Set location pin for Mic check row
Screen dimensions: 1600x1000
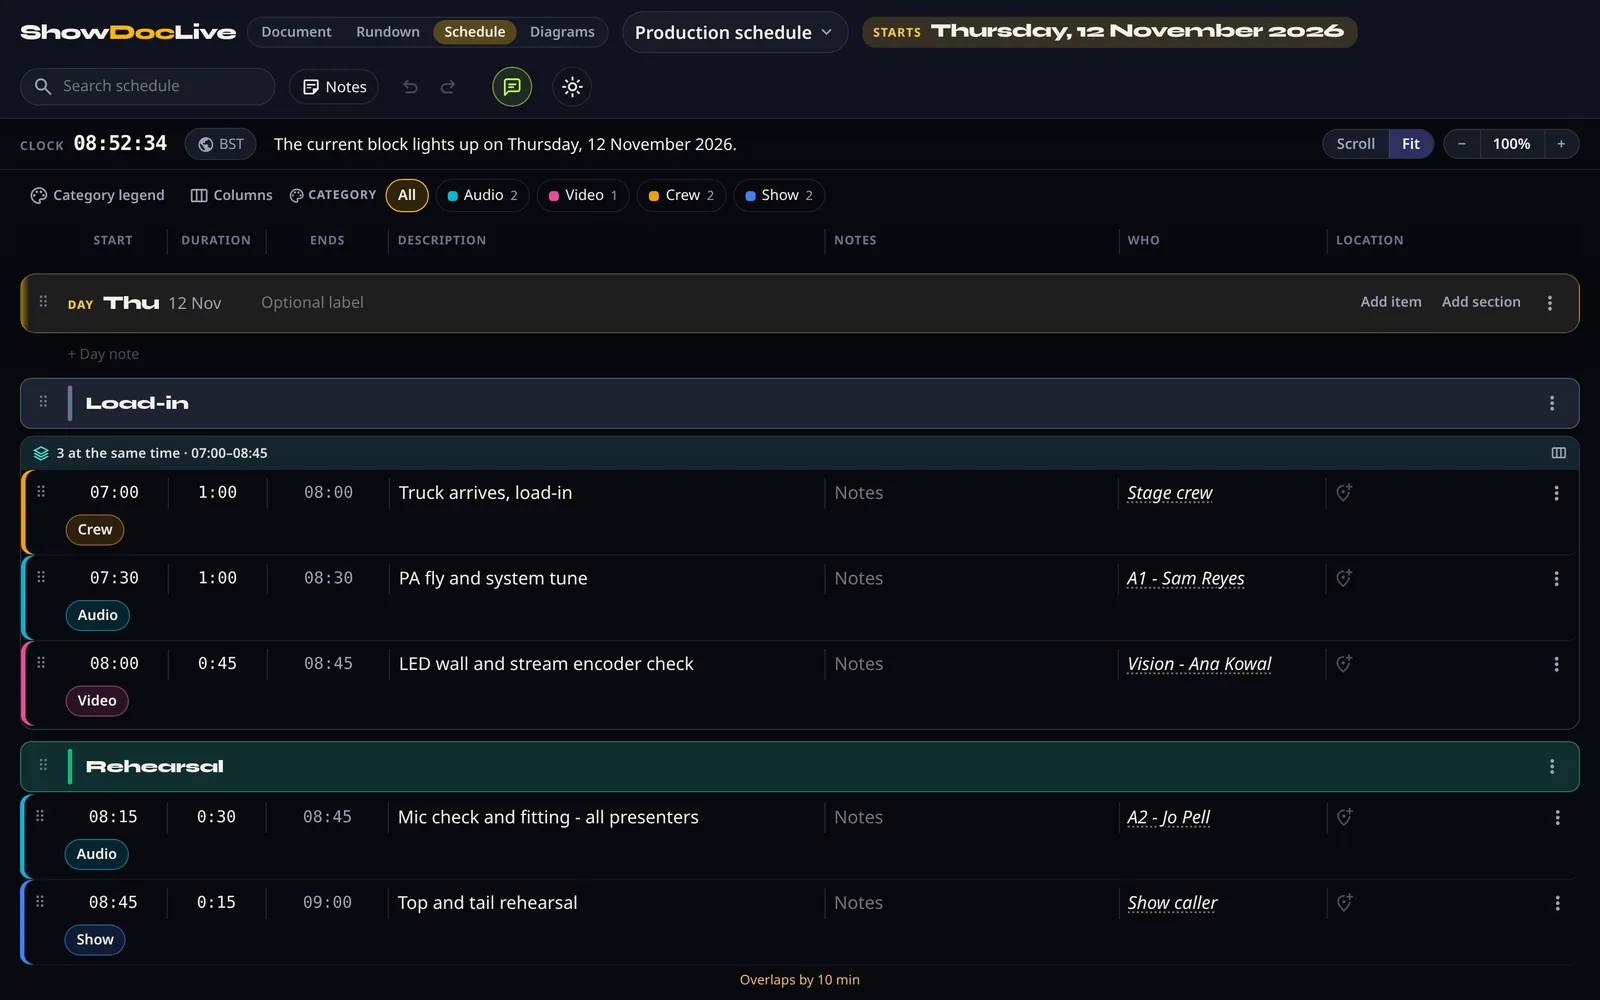coord(1345,817)
